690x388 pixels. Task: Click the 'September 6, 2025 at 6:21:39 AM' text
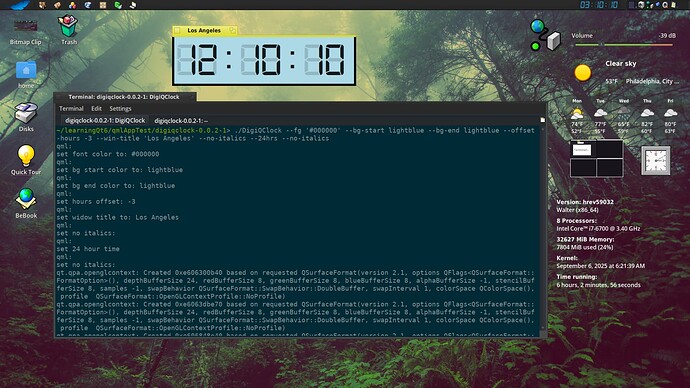(600, 266)
